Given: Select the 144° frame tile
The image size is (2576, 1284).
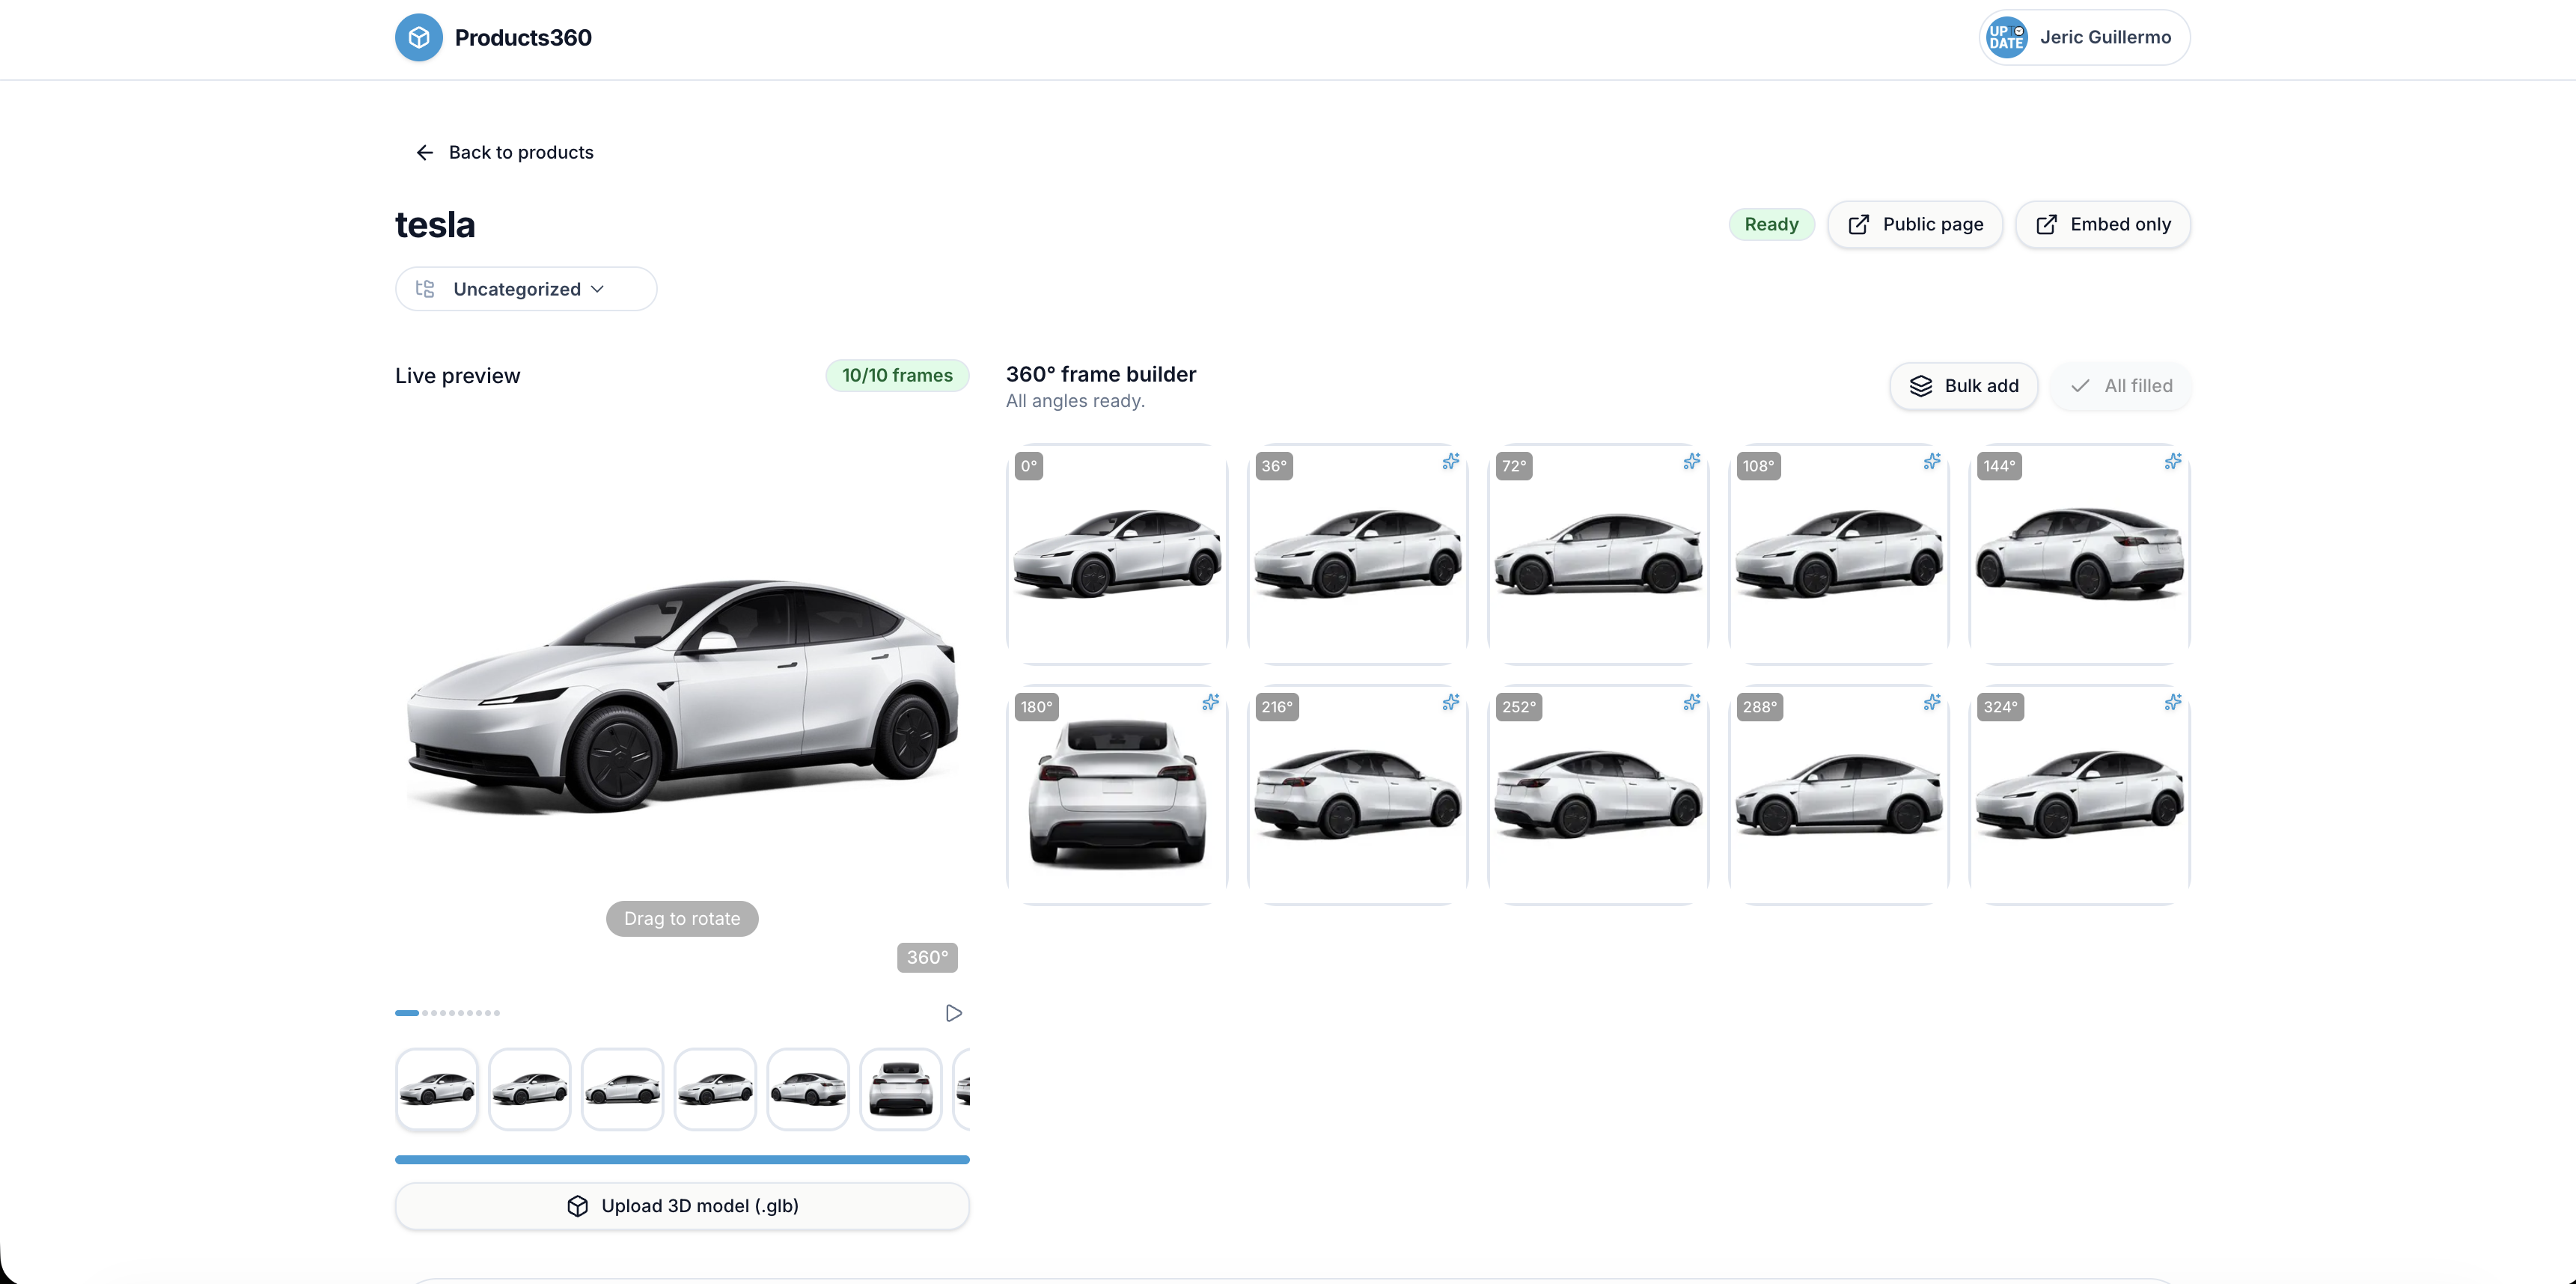Looking at the screenshot, I should [x=2080, y=554].
